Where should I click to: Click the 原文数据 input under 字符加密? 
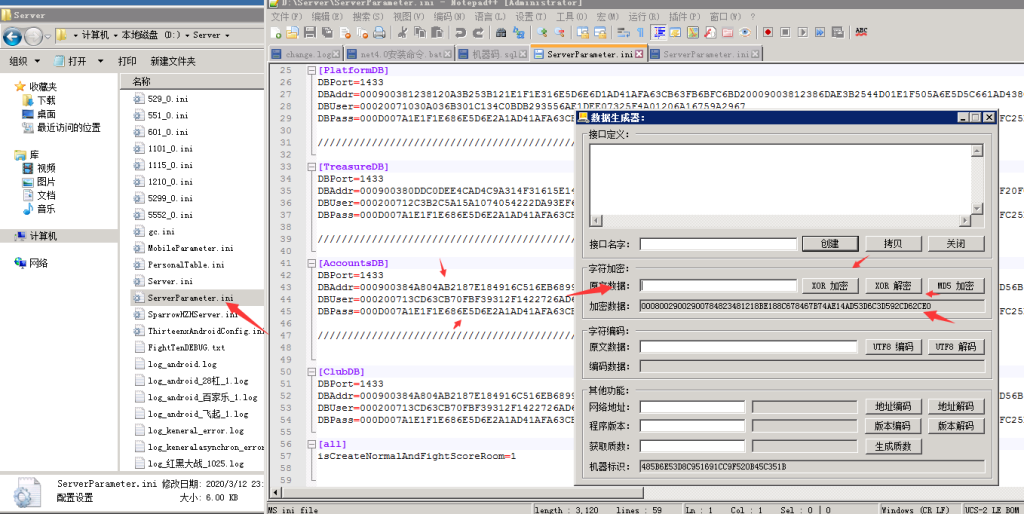[718, 286]
